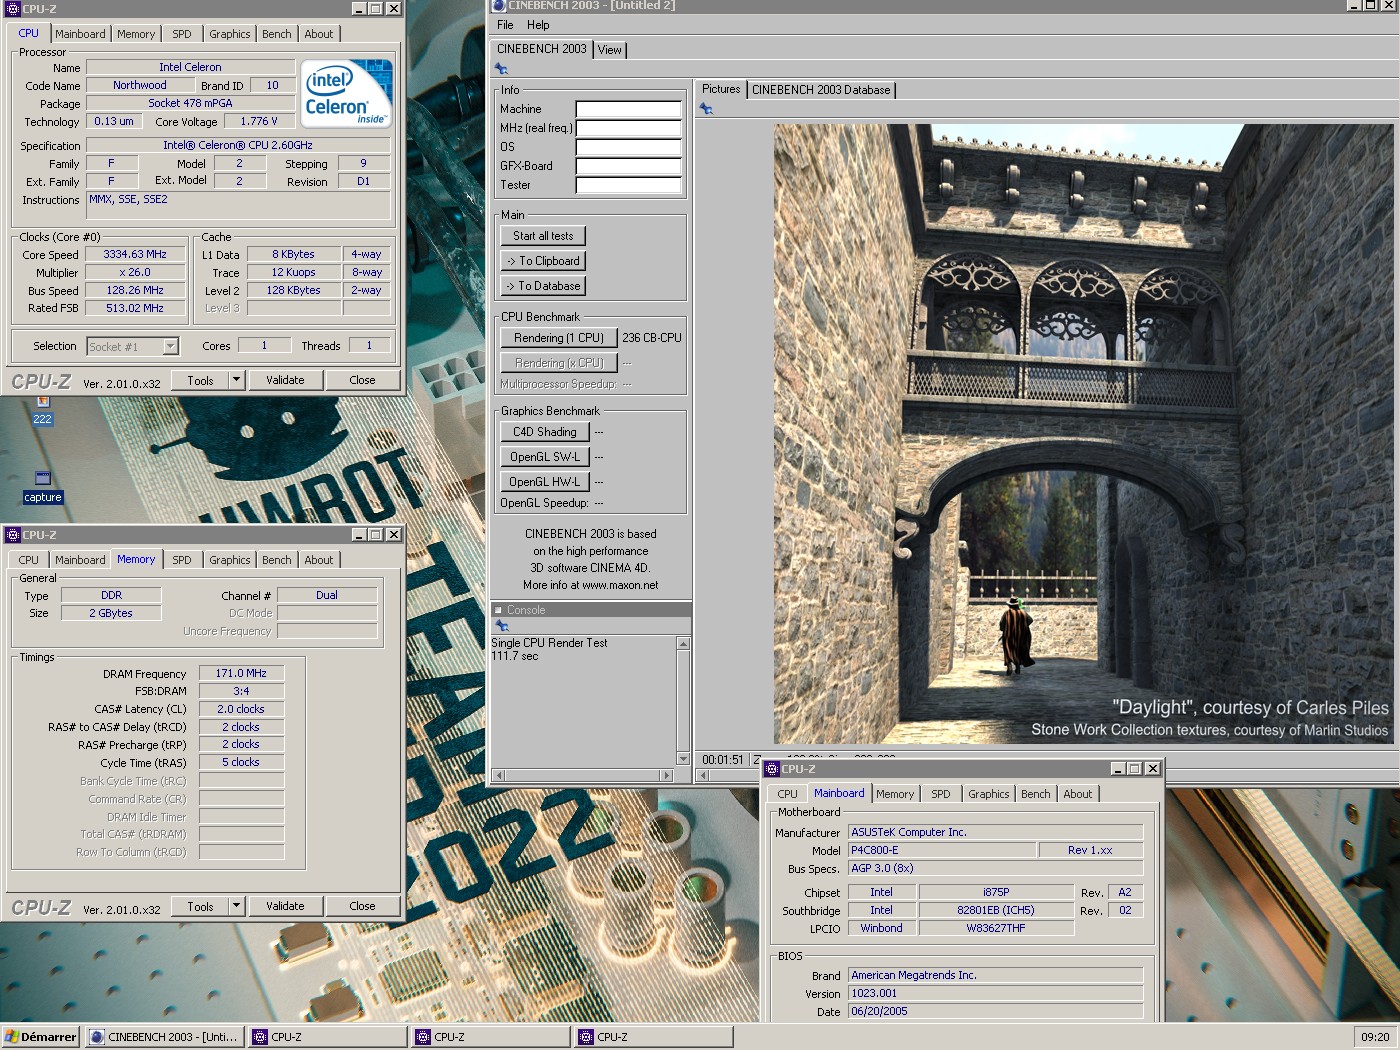This screenshot has height=1050, width=1400.
Task: Click the i875P chipset value
Action: click(996, 892)
